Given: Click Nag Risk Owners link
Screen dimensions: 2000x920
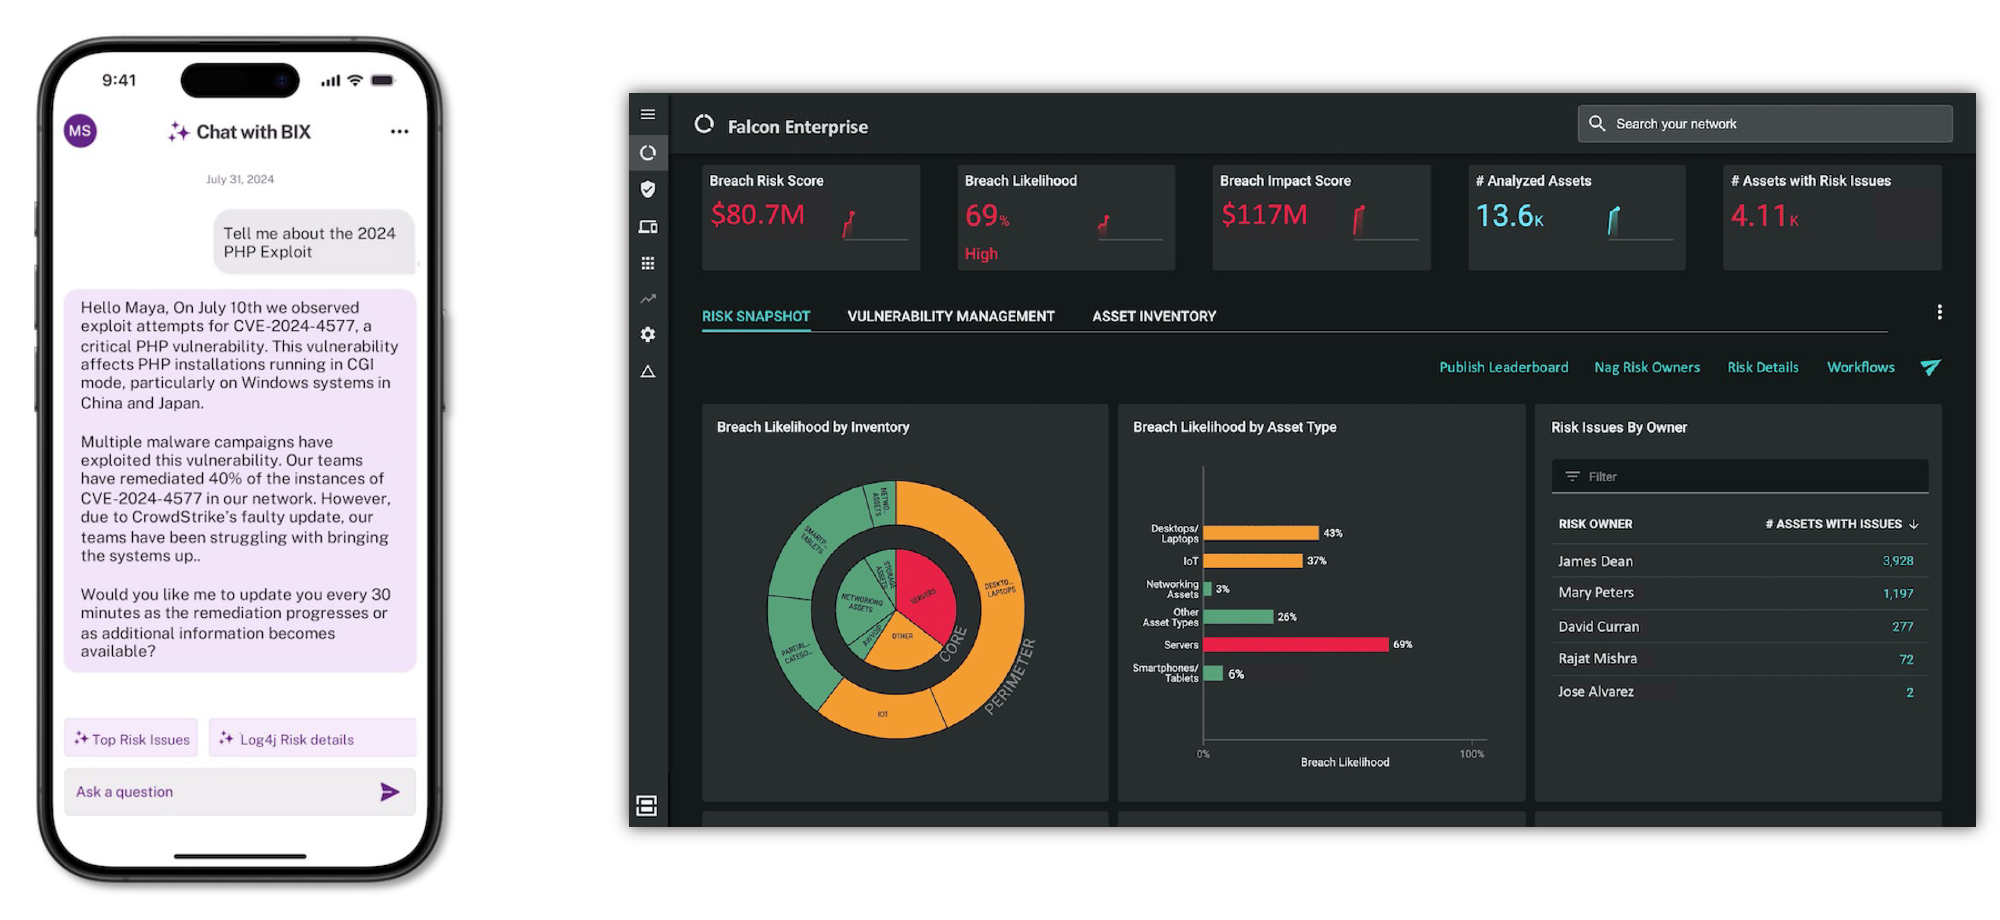Looking at the screenshot, I should [x=1646, y=367].
